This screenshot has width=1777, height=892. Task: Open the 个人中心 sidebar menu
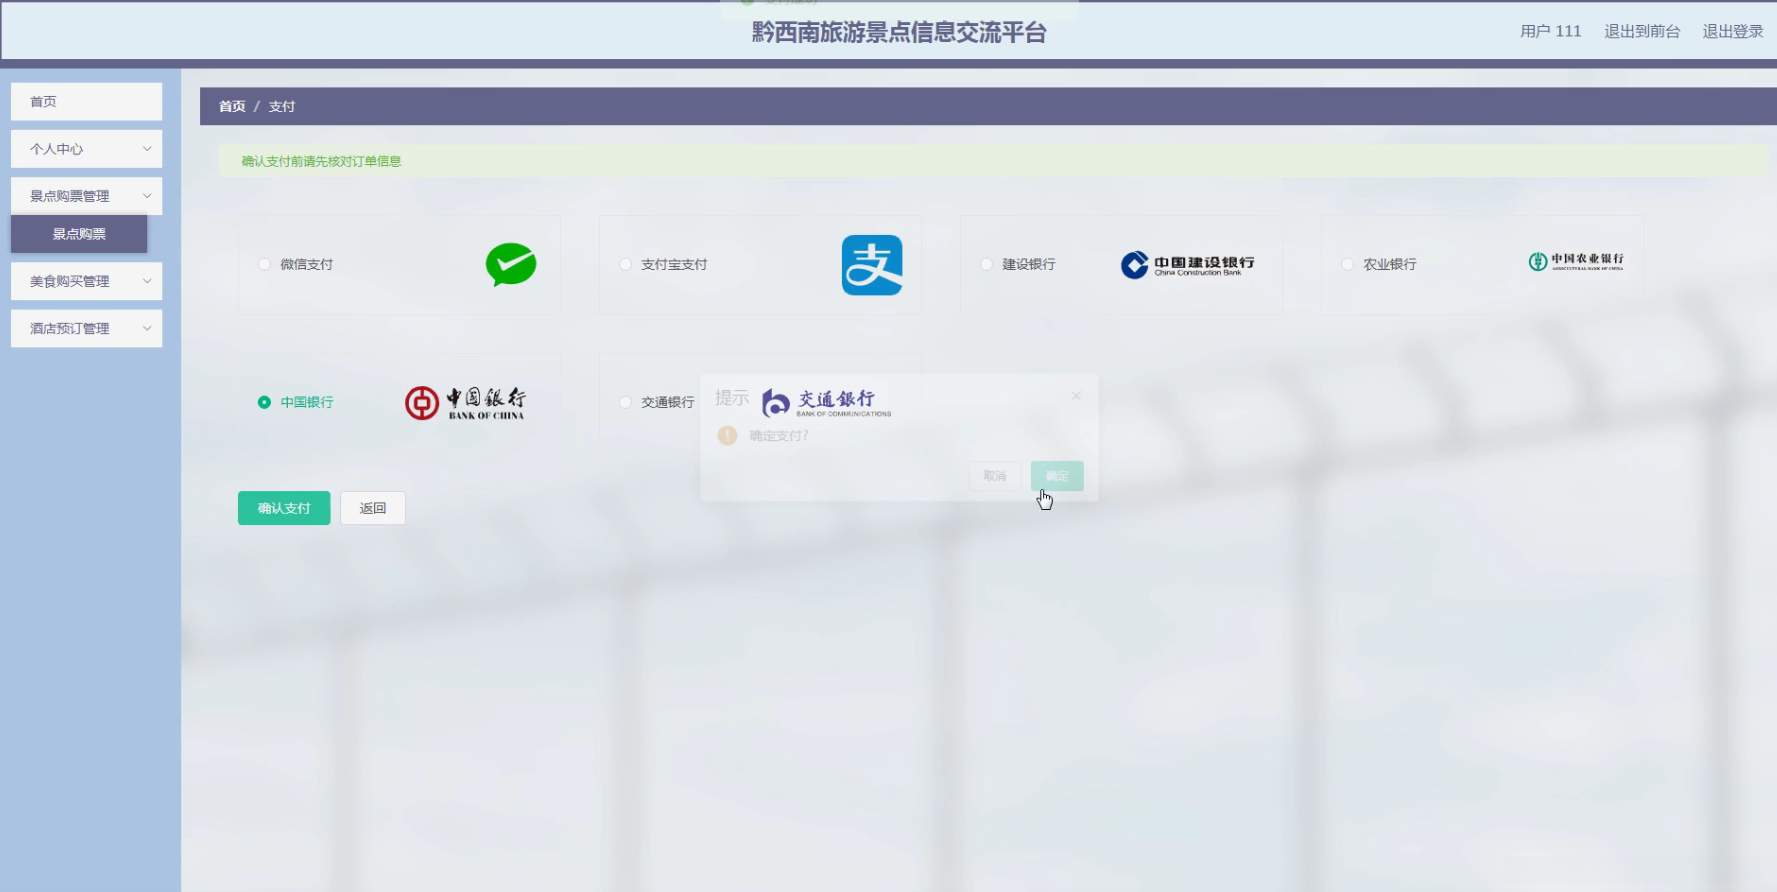[x=86, y=149]
